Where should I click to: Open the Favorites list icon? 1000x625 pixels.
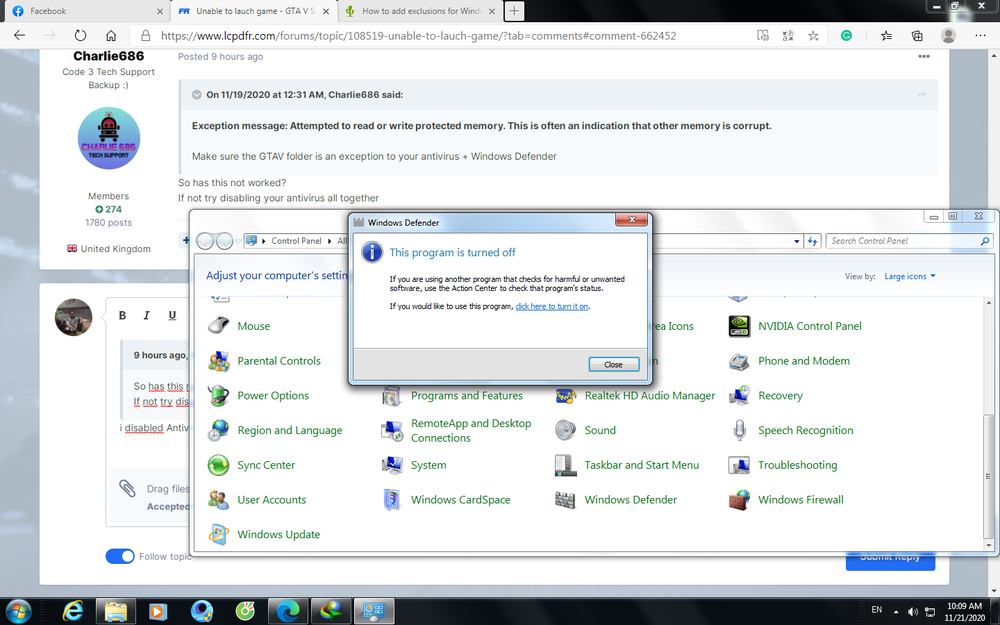tap(886, 36)
